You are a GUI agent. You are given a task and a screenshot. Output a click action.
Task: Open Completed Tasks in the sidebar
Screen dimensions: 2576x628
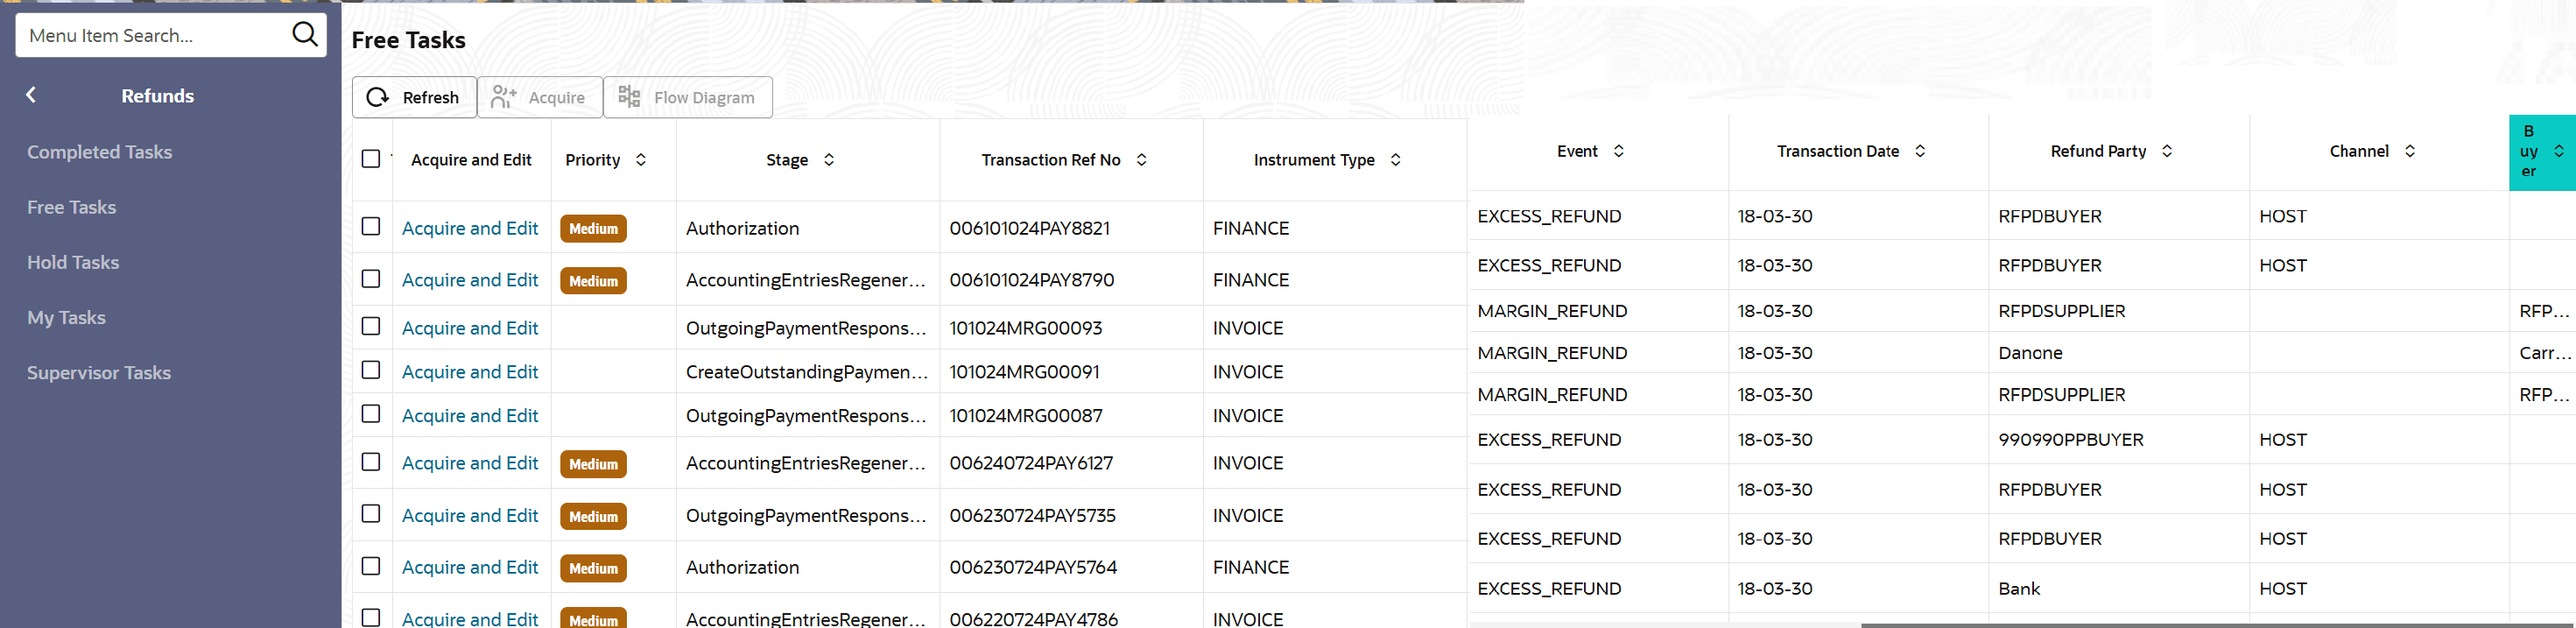click(99, 152)
